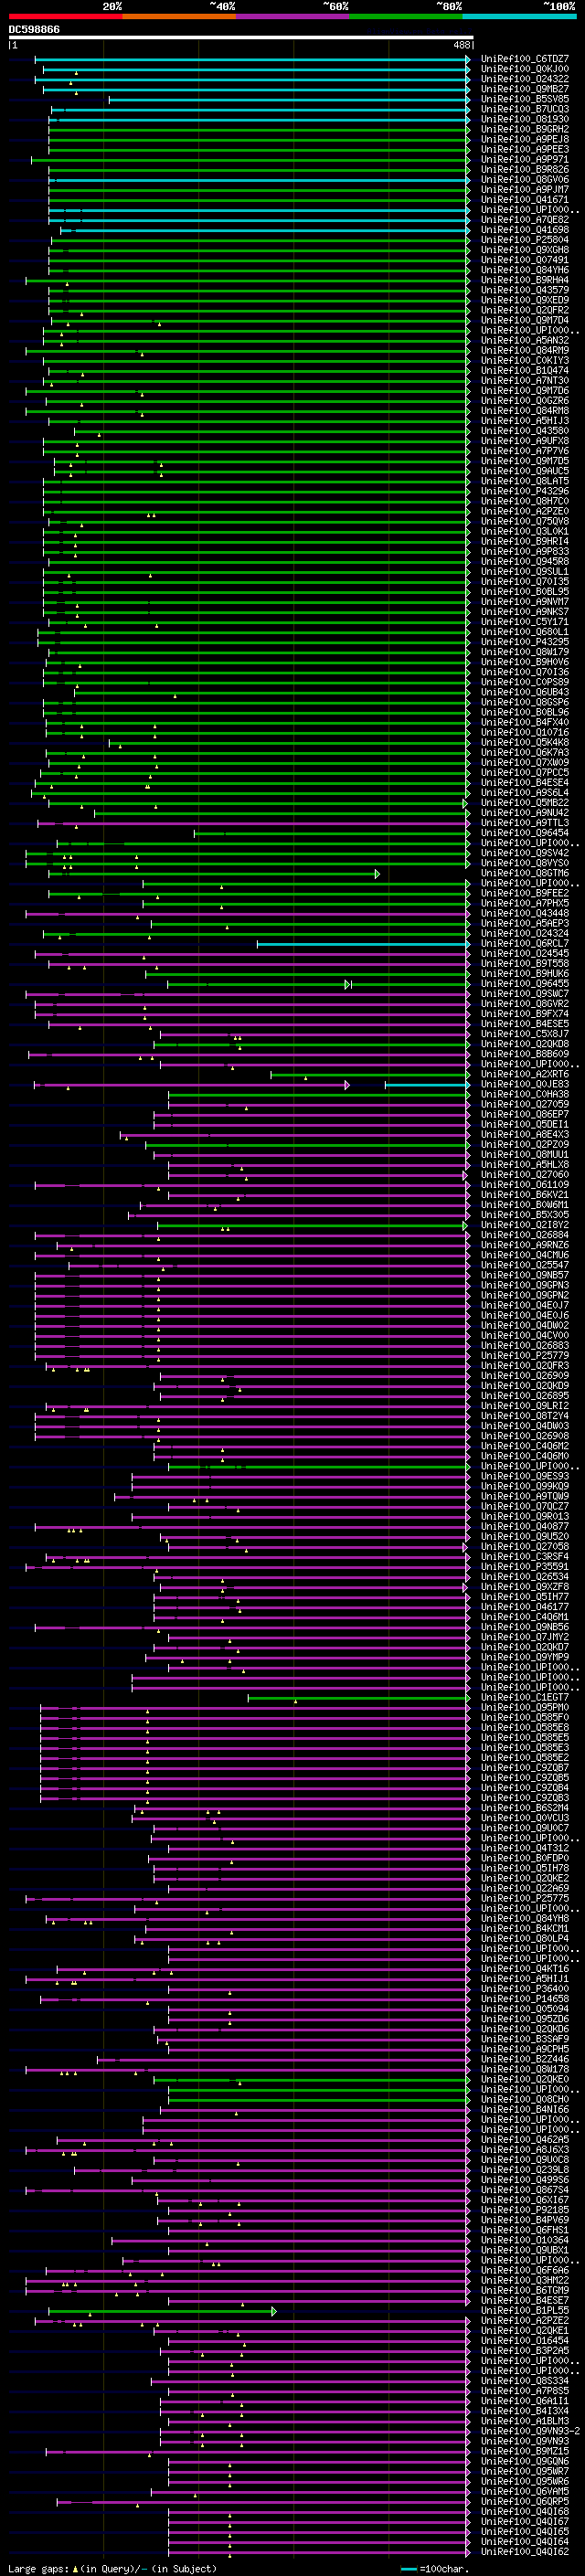Select hit label UniRef100_C5X8J7
The height and width of the screenshot is (2576, 585).
(x=525, y=1034)
